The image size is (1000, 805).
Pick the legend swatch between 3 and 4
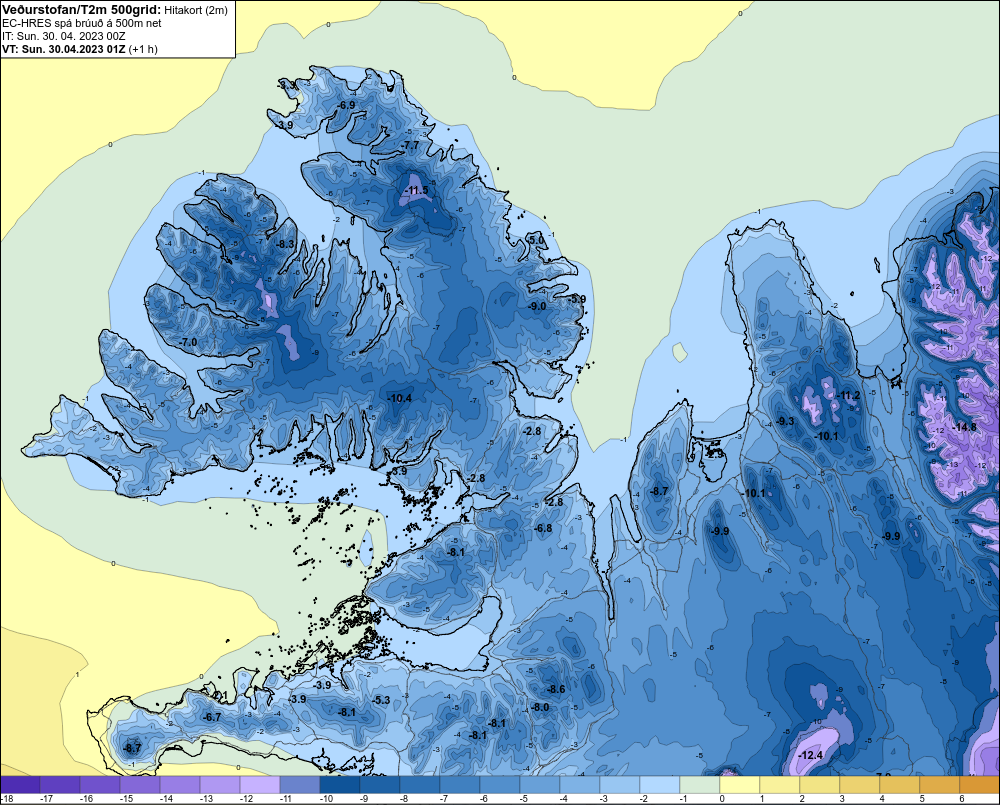tap(860, 785)
